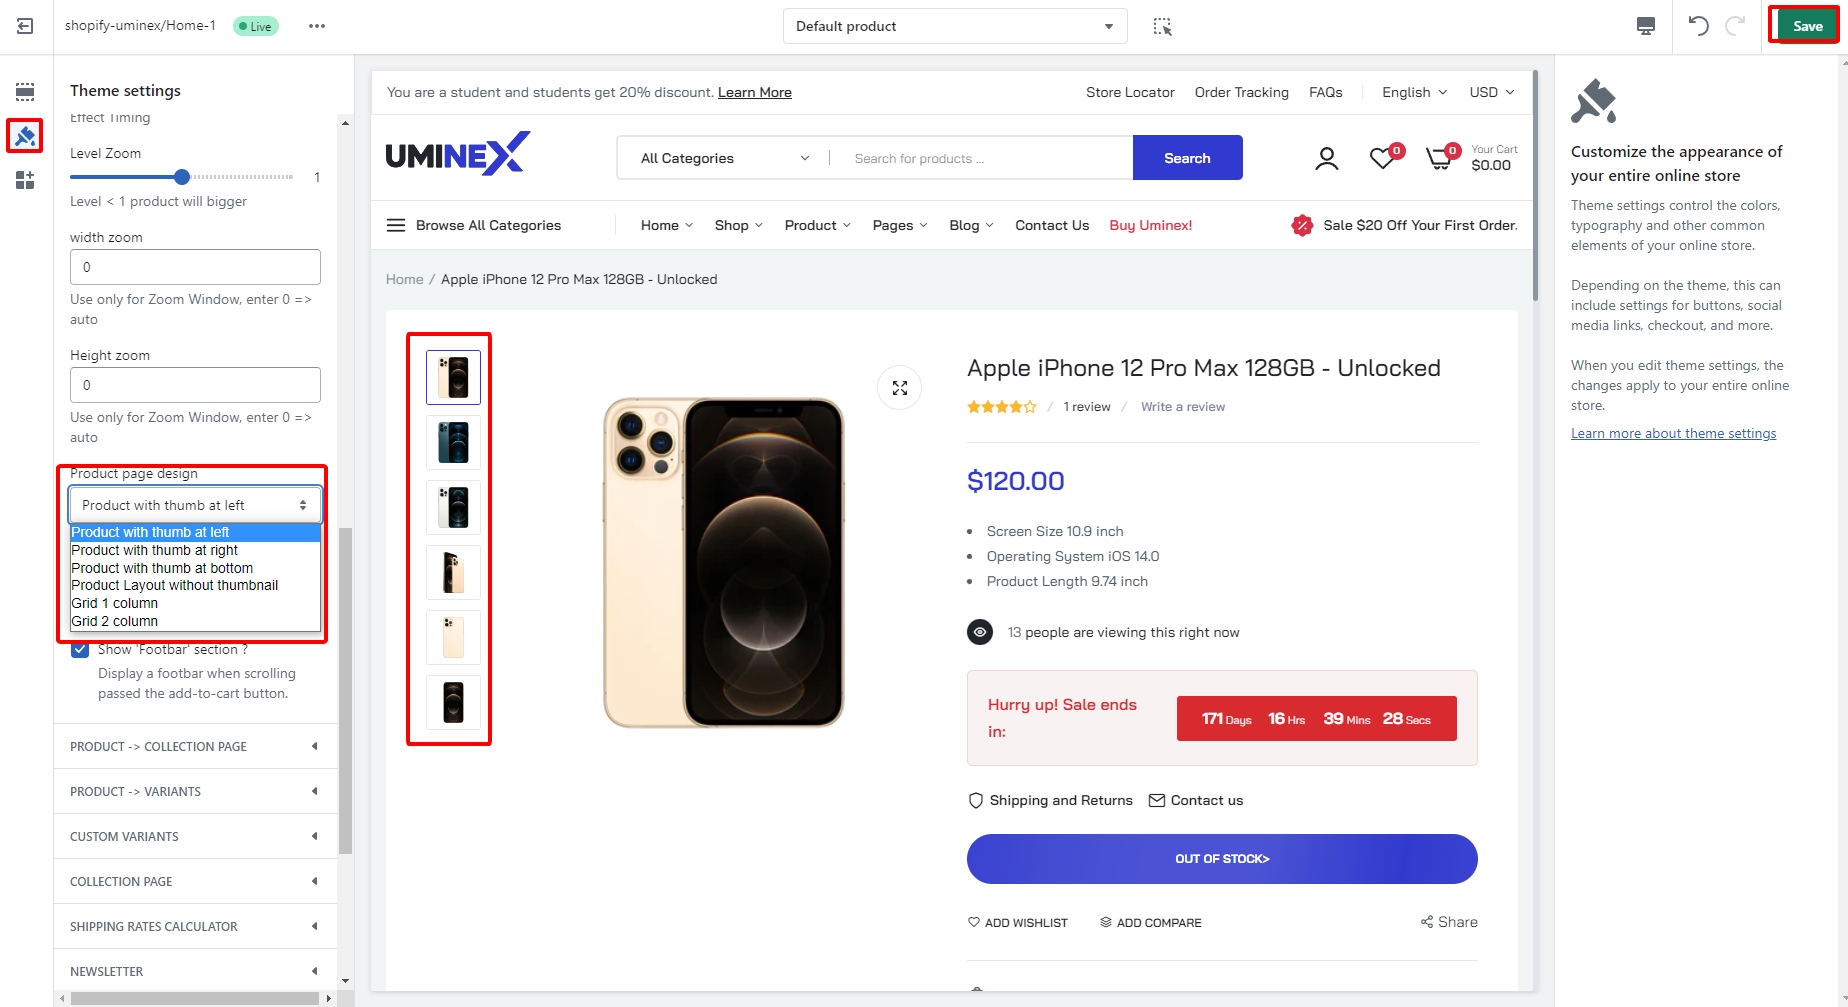1848x1007 pixels.
Task: Click the exit editor icon
Action: [25, 26]
